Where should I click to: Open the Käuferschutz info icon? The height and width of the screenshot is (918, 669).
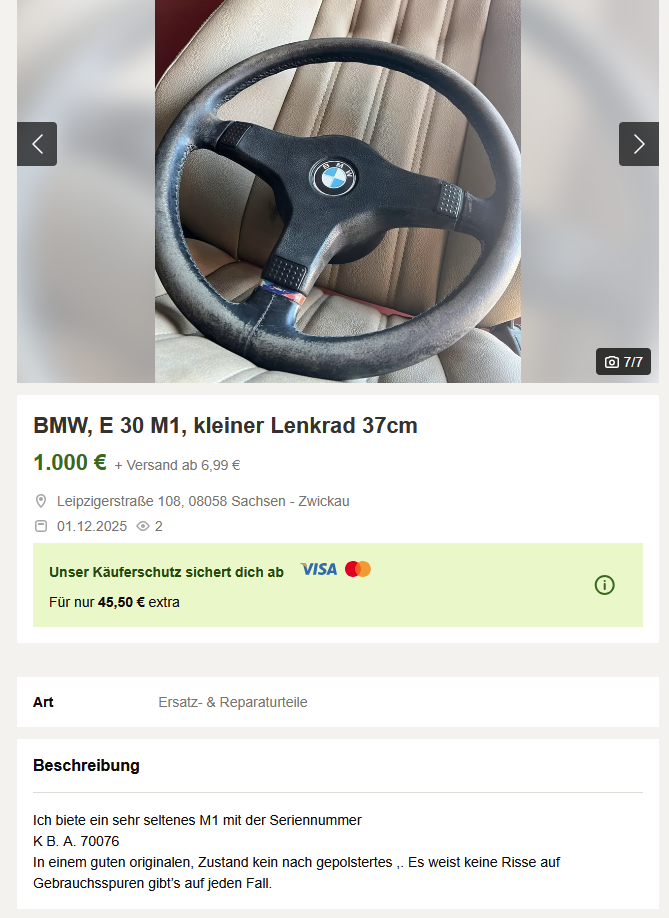tap(604, 585)
